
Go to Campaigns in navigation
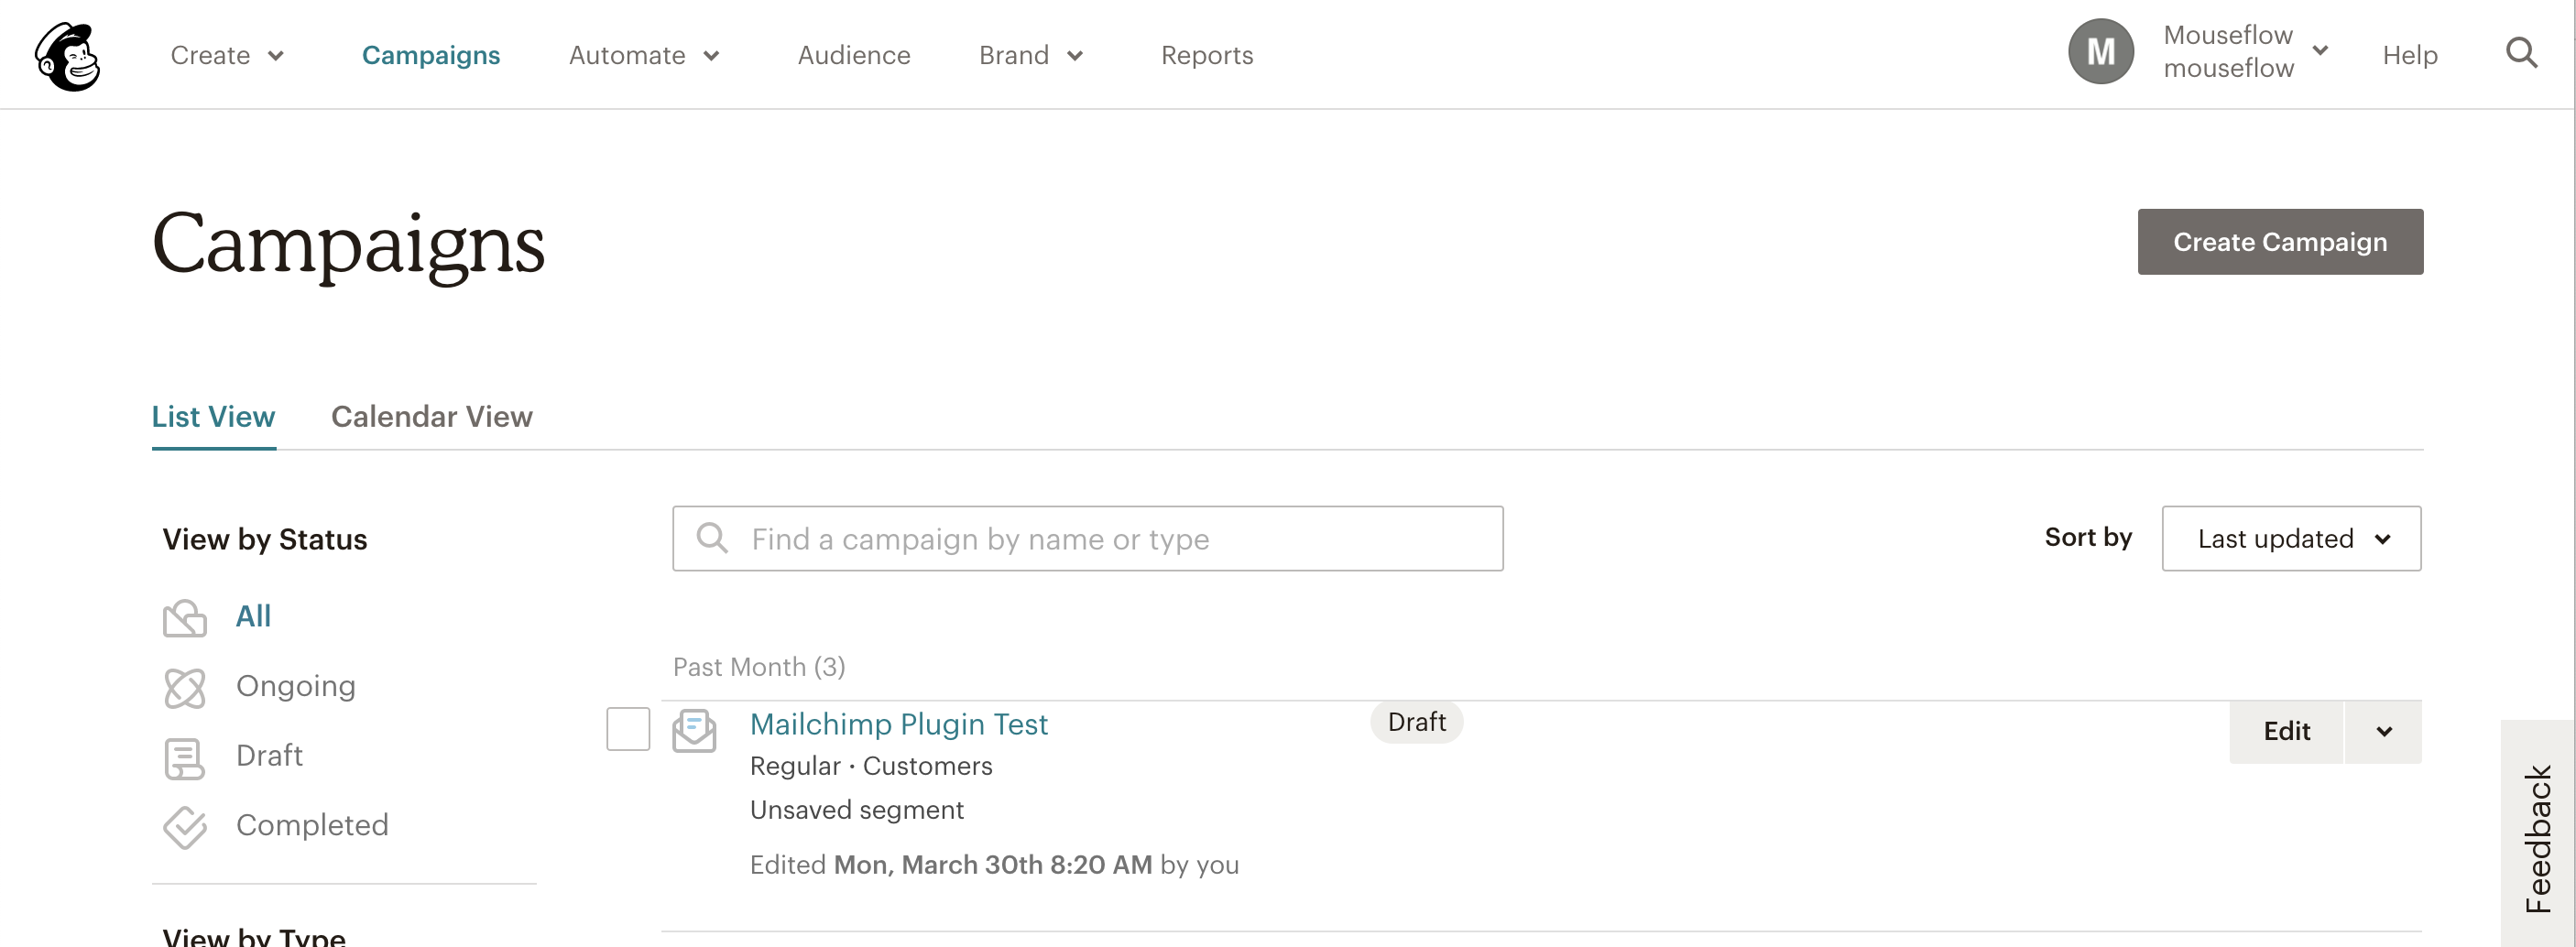pyautogui.click(x=430, y=55)
